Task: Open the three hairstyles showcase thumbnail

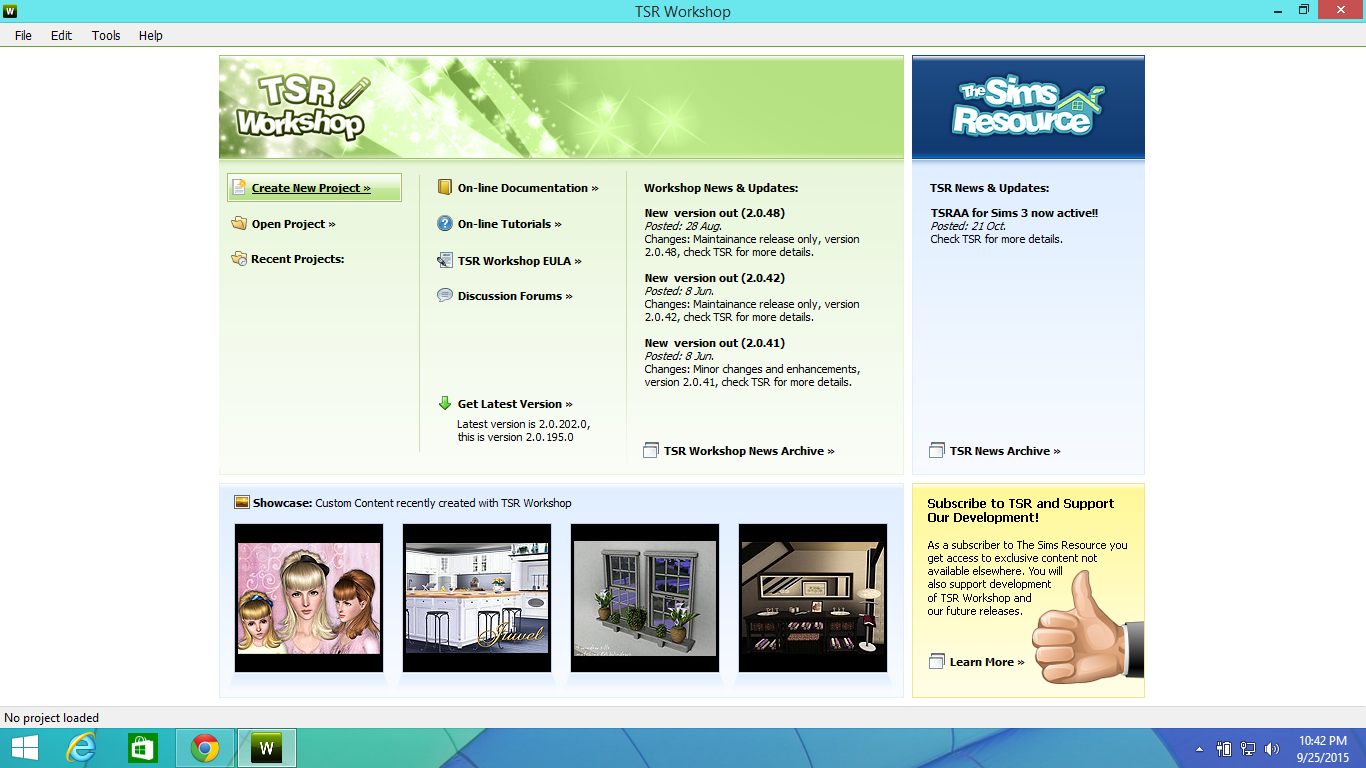Action: (309, 598)
